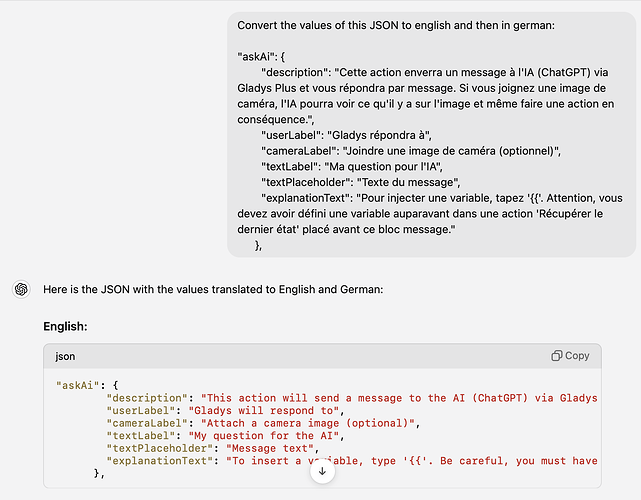Click the "textLabel" key in the code block

coord(141,436)
